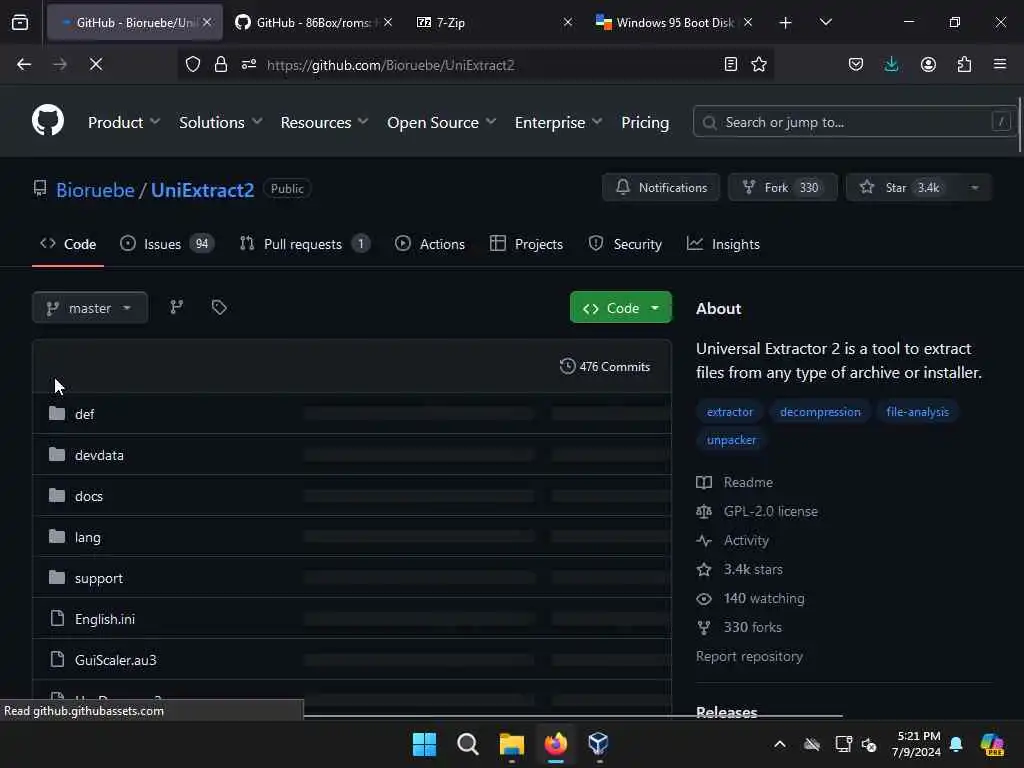Expand the Product navigation menu
Viewport: 1024px width, 768px height.
coord(124,122)
